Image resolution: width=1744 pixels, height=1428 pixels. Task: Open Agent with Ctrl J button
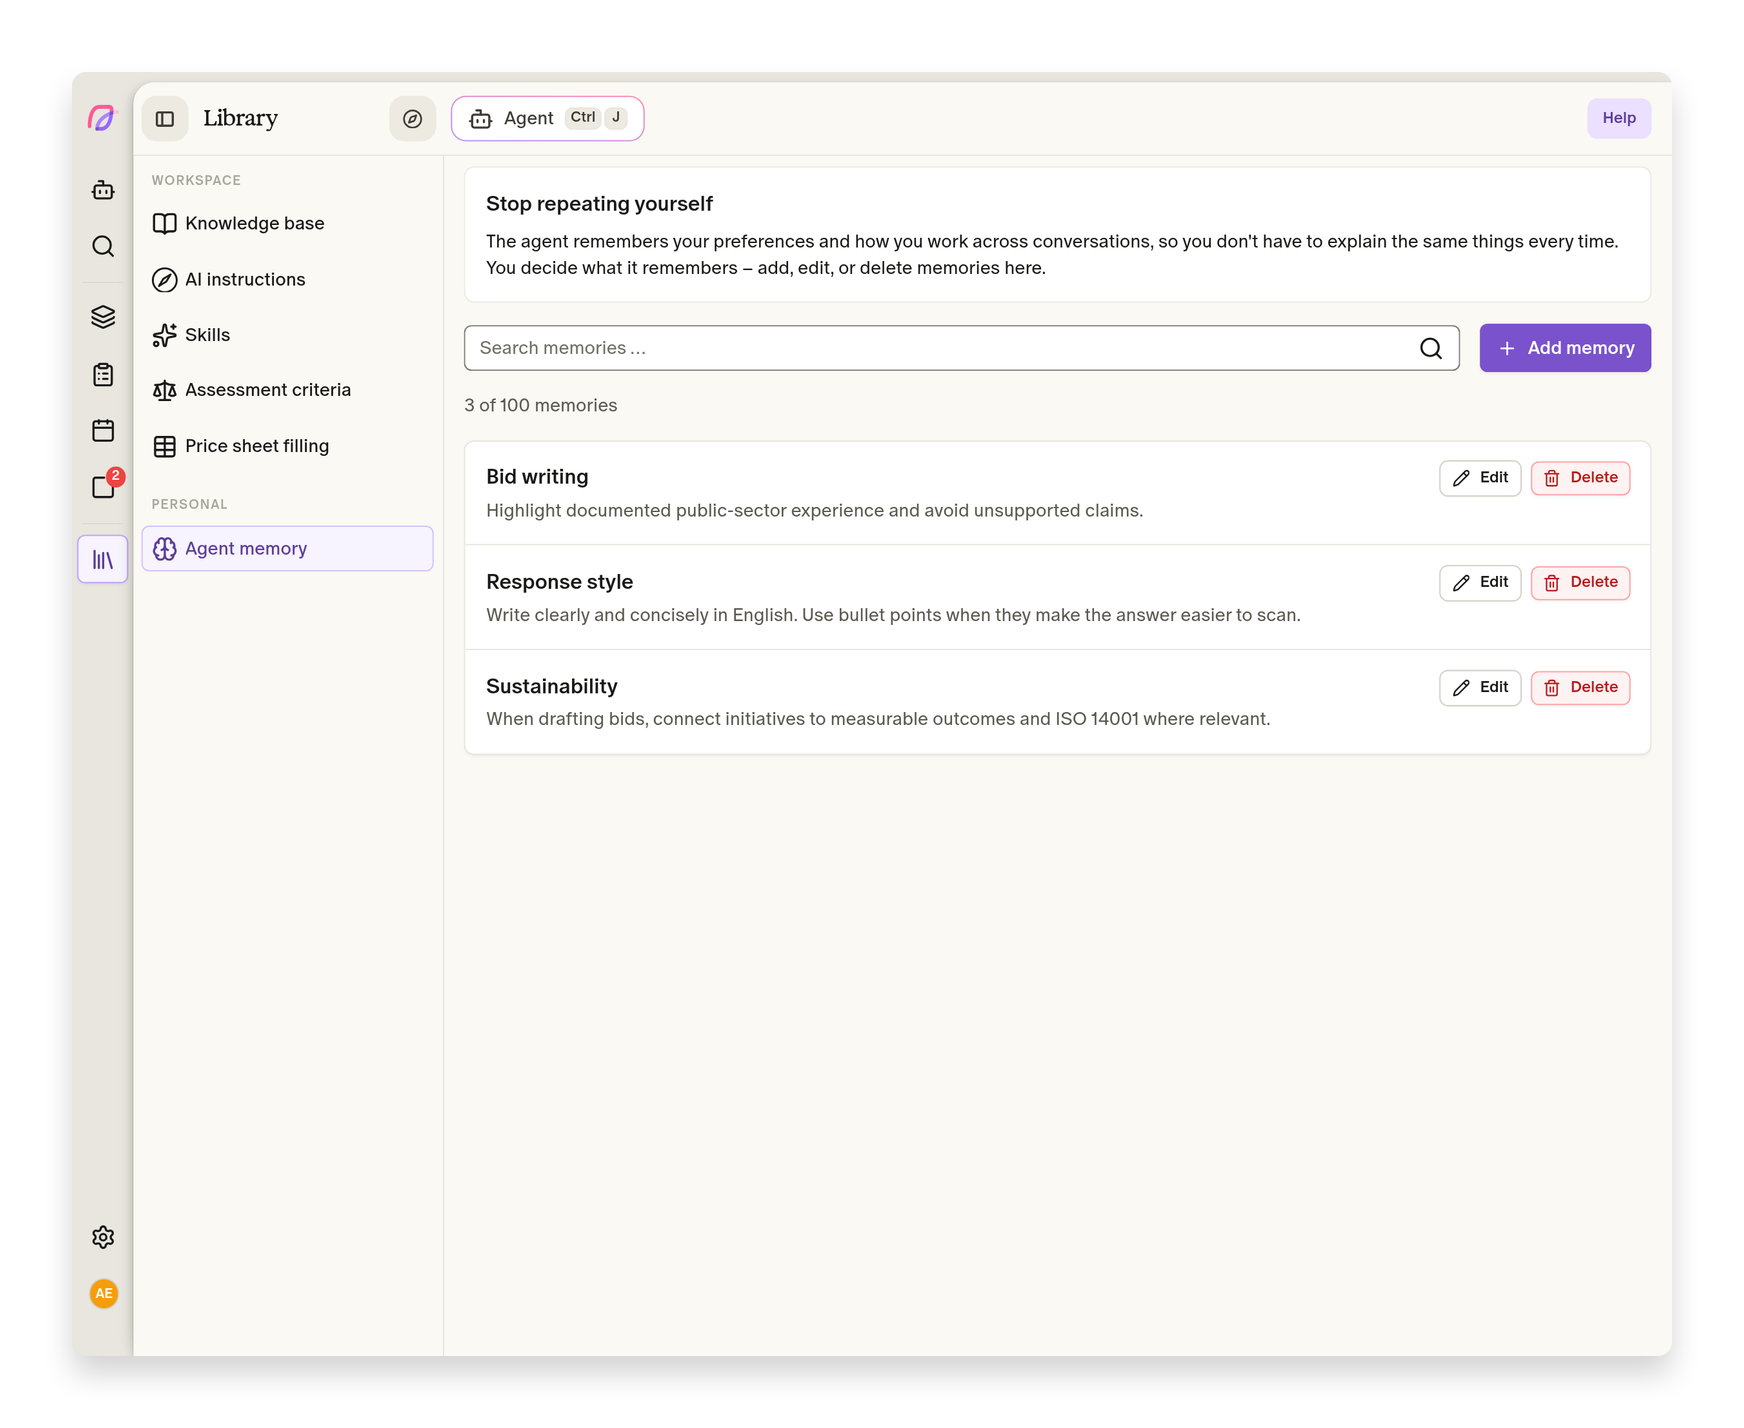pos(547,119)
